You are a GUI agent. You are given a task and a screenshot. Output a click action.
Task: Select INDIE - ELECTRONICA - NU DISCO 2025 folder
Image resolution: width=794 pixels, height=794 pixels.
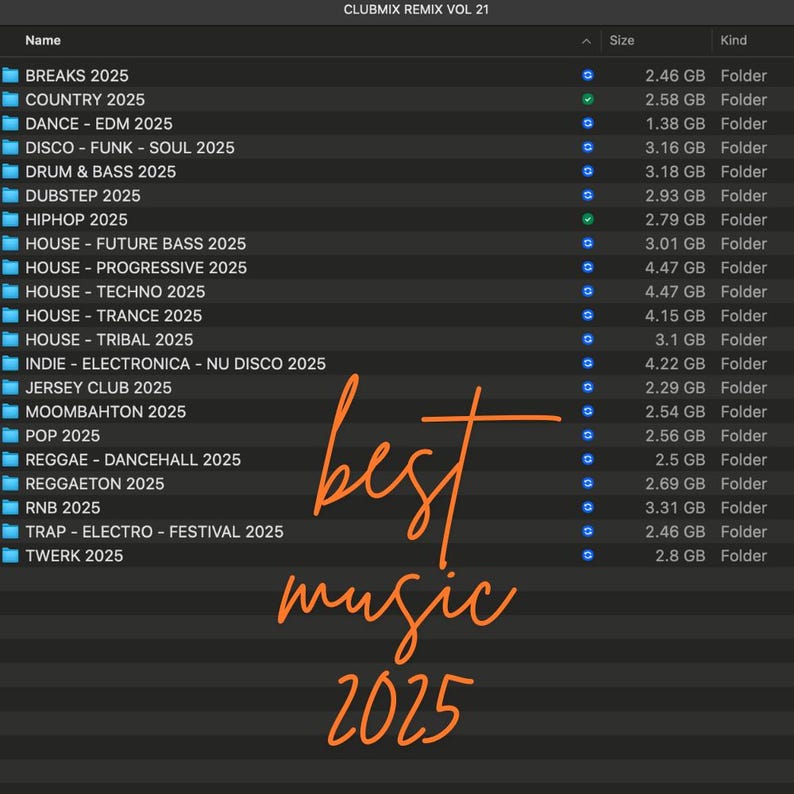(x=176, y=364)
